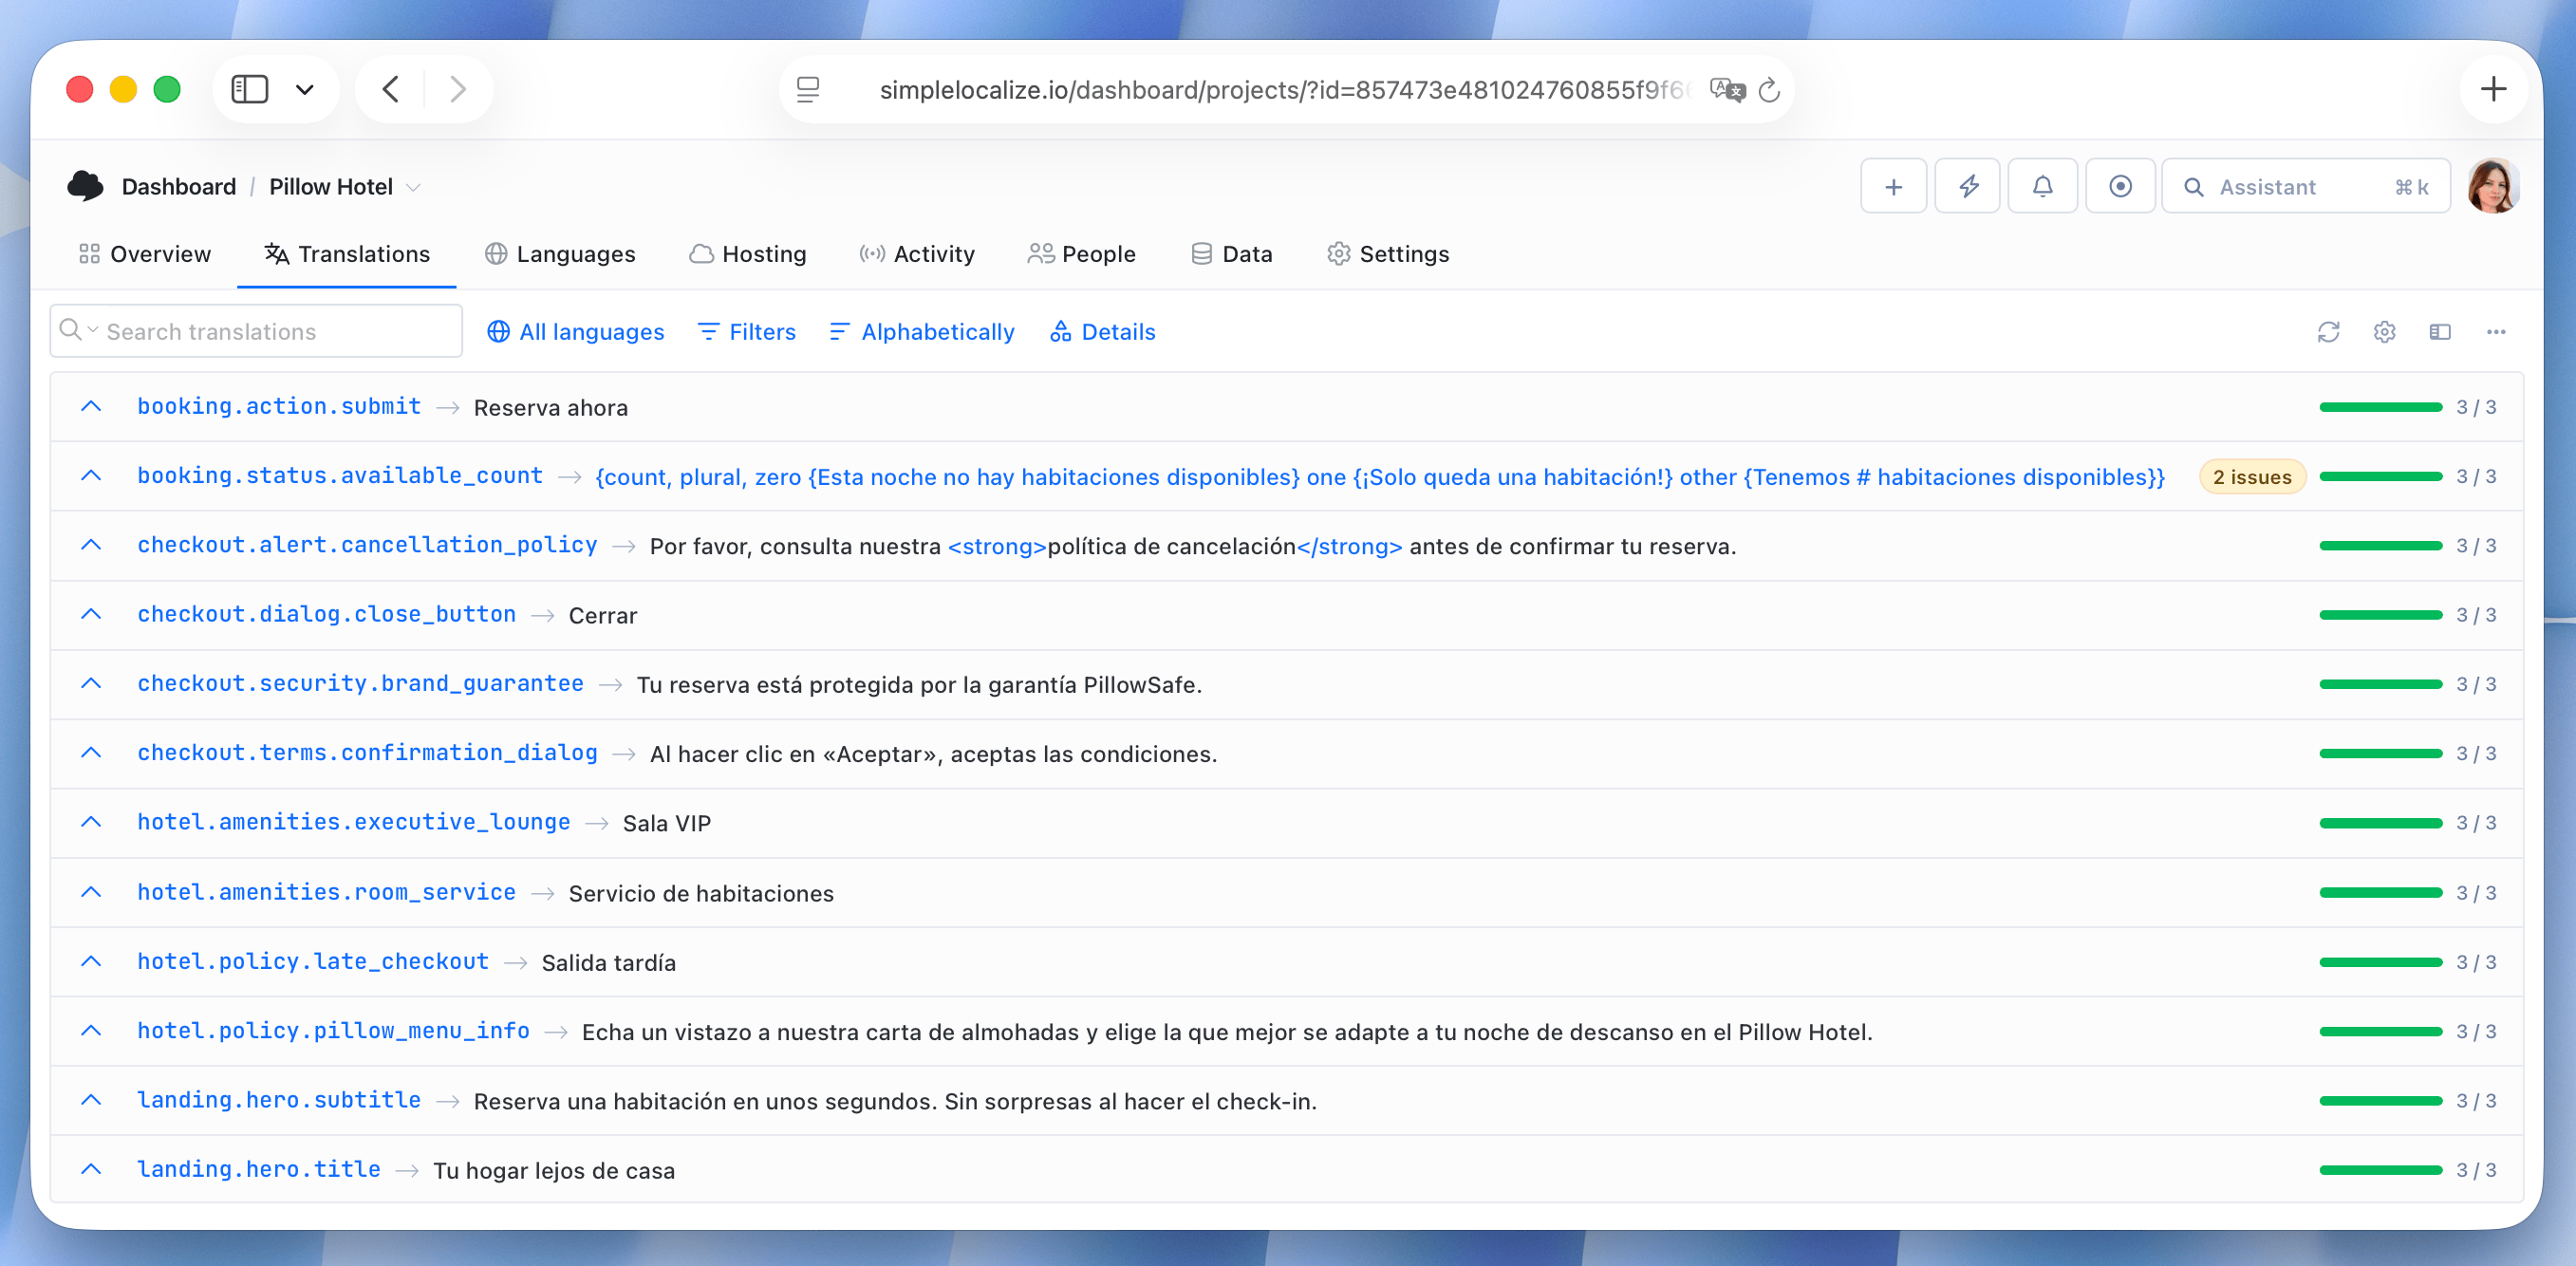Image resolution: width=2576 pixels, height=1266 pixels.
Task: Collapse the checkout.security.brand_guarantee row
Action: tap(91, 684)
